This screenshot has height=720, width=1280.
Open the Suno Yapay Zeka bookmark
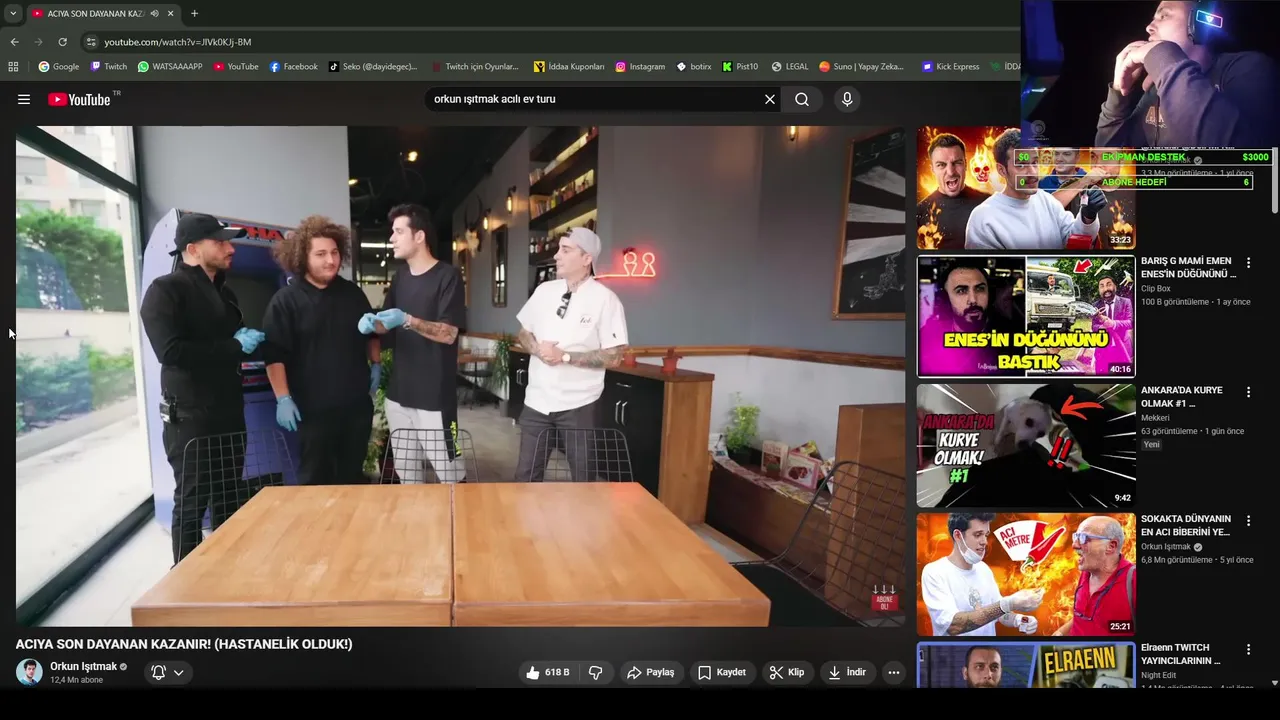(861, 67)
